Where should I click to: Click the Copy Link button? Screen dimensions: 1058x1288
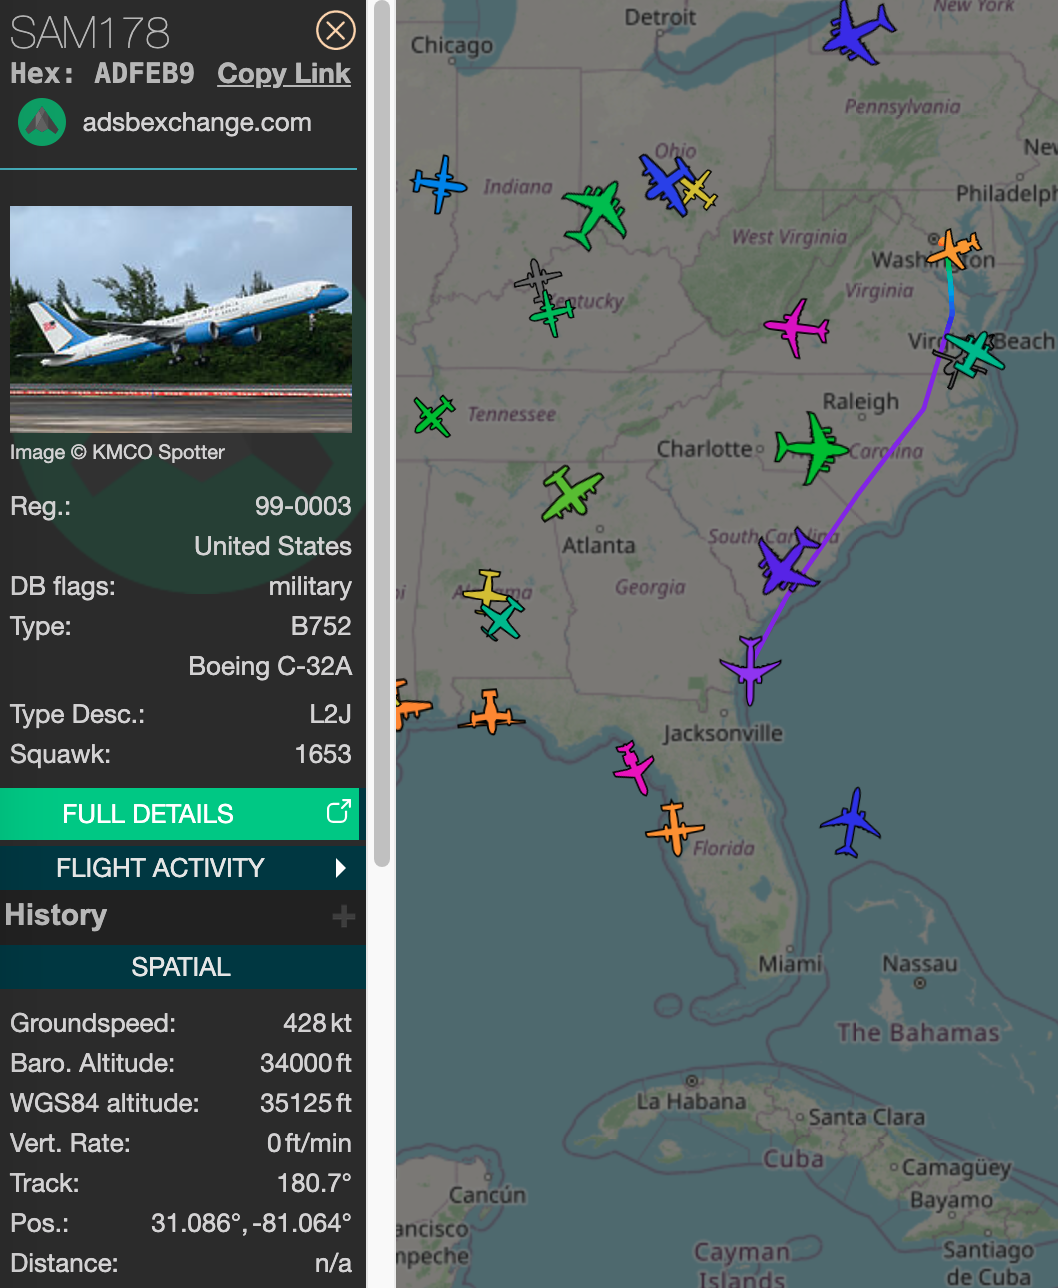click(284, 74)
